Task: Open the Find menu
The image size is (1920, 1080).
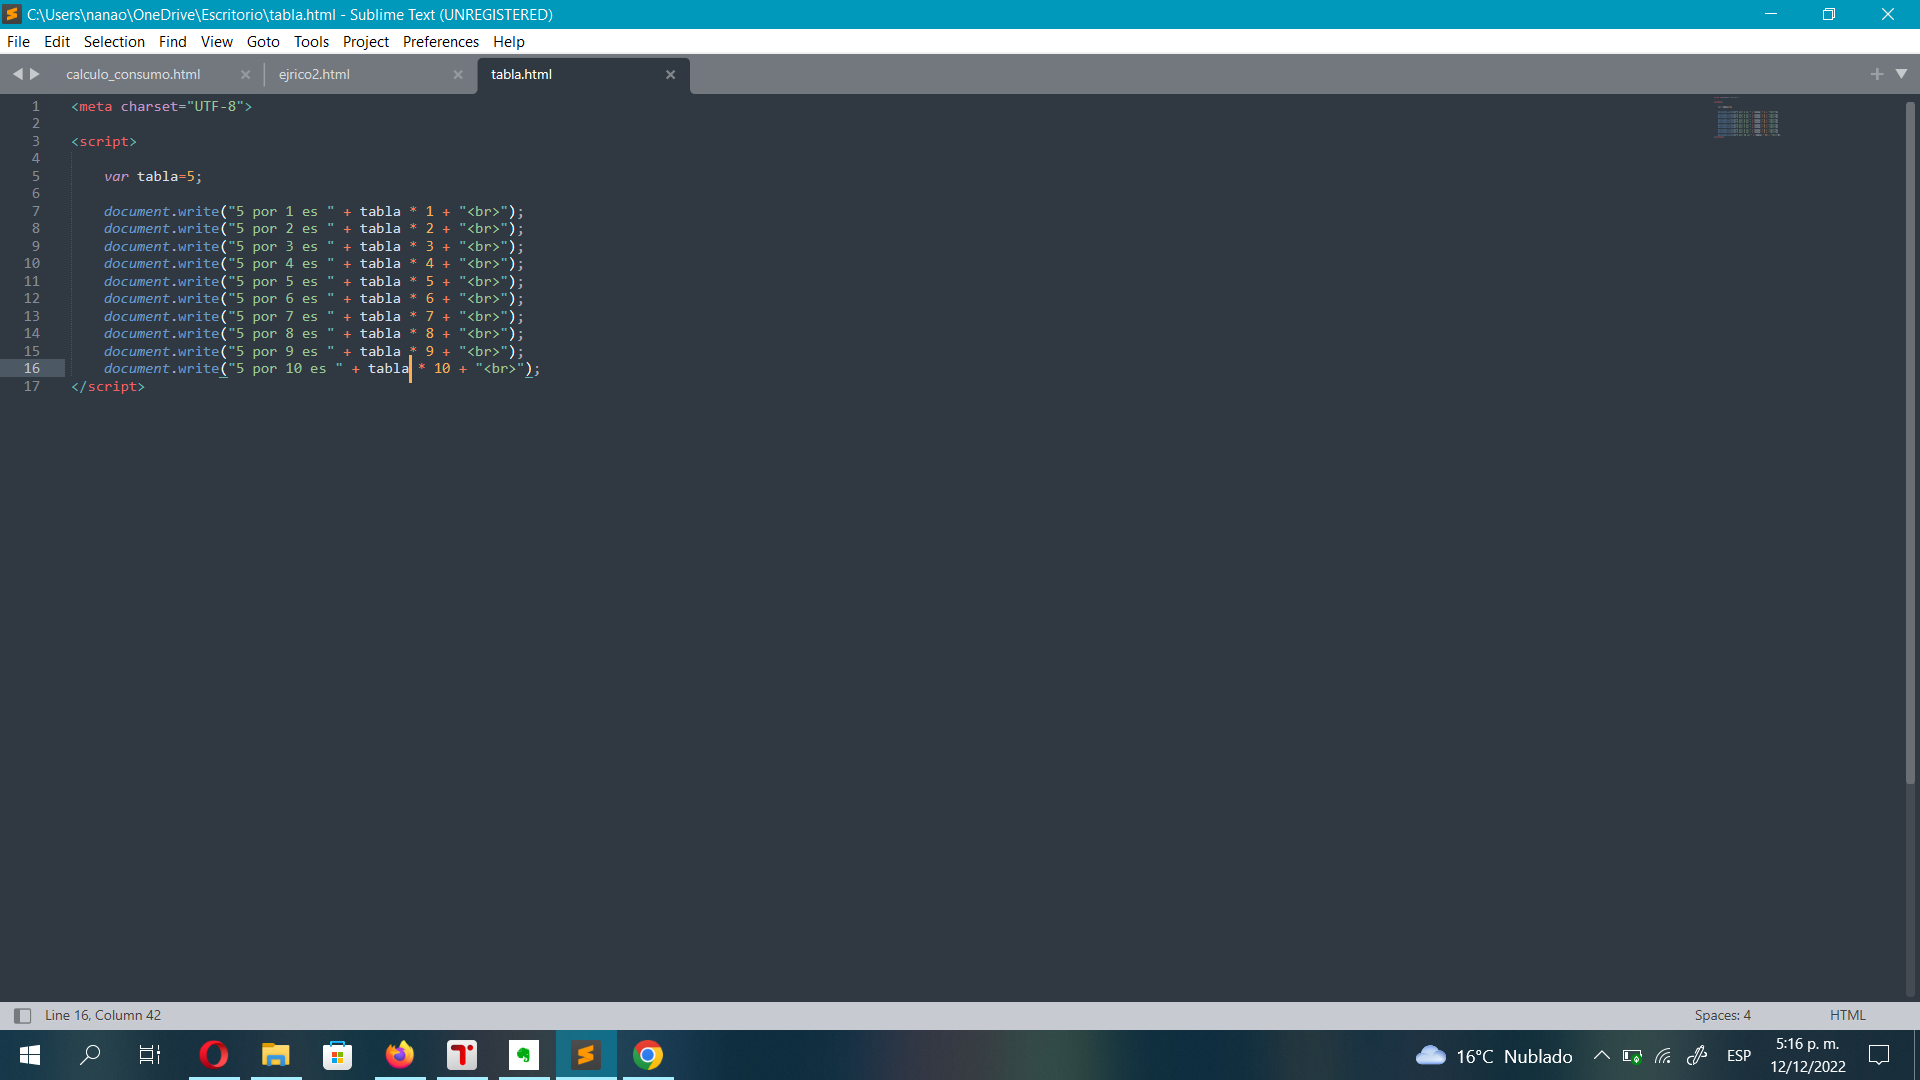Action: pyautogui.click(x=172, y=41)
